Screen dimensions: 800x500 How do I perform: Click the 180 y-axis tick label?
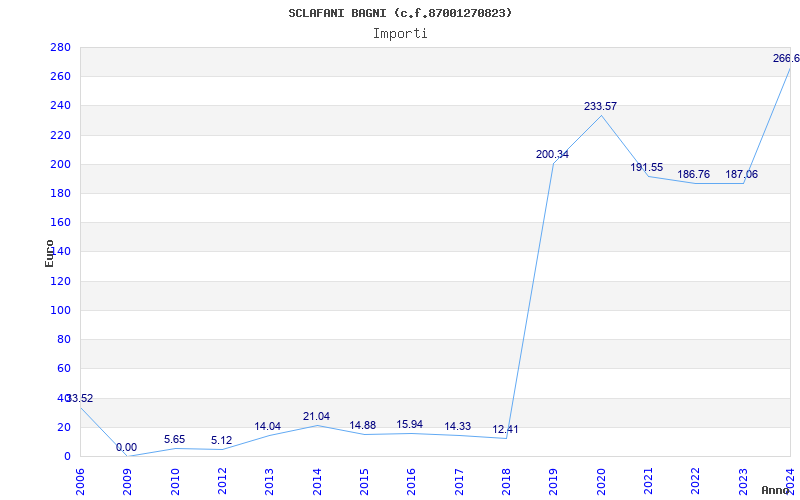pyautogui.click(x=60, y=193)
